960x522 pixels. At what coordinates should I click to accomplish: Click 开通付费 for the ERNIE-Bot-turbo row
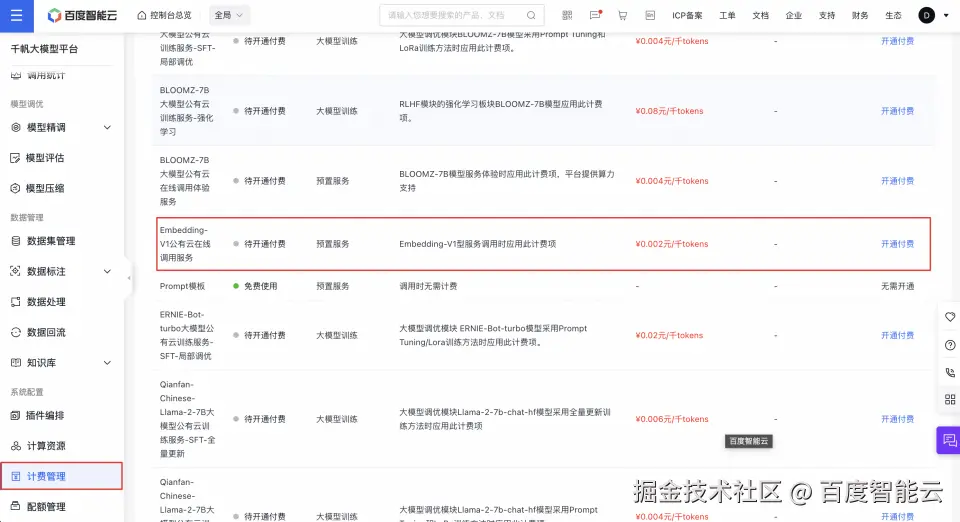(x=897, y=335)
